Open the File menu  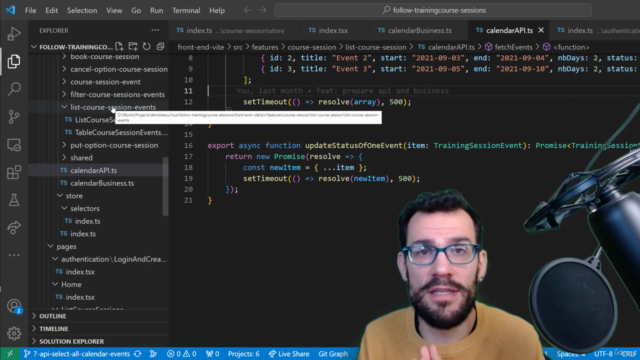pos(31,10)
